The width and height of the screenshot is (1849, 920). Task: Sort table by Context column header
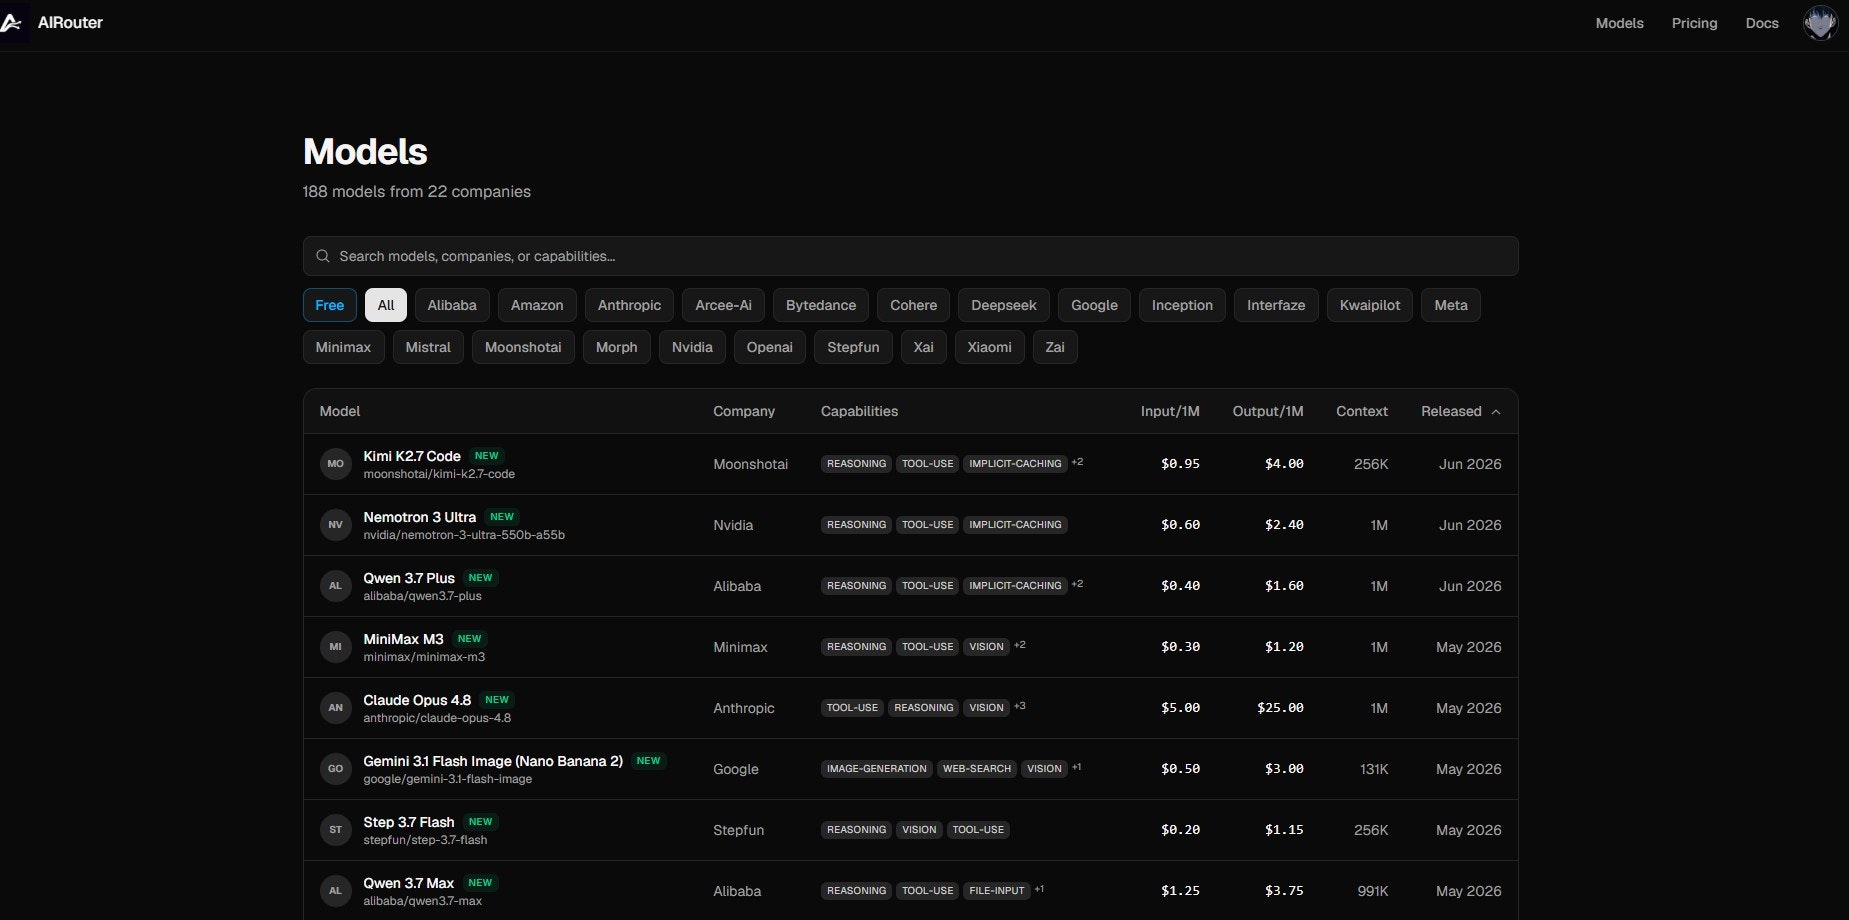click(1362, 411)
